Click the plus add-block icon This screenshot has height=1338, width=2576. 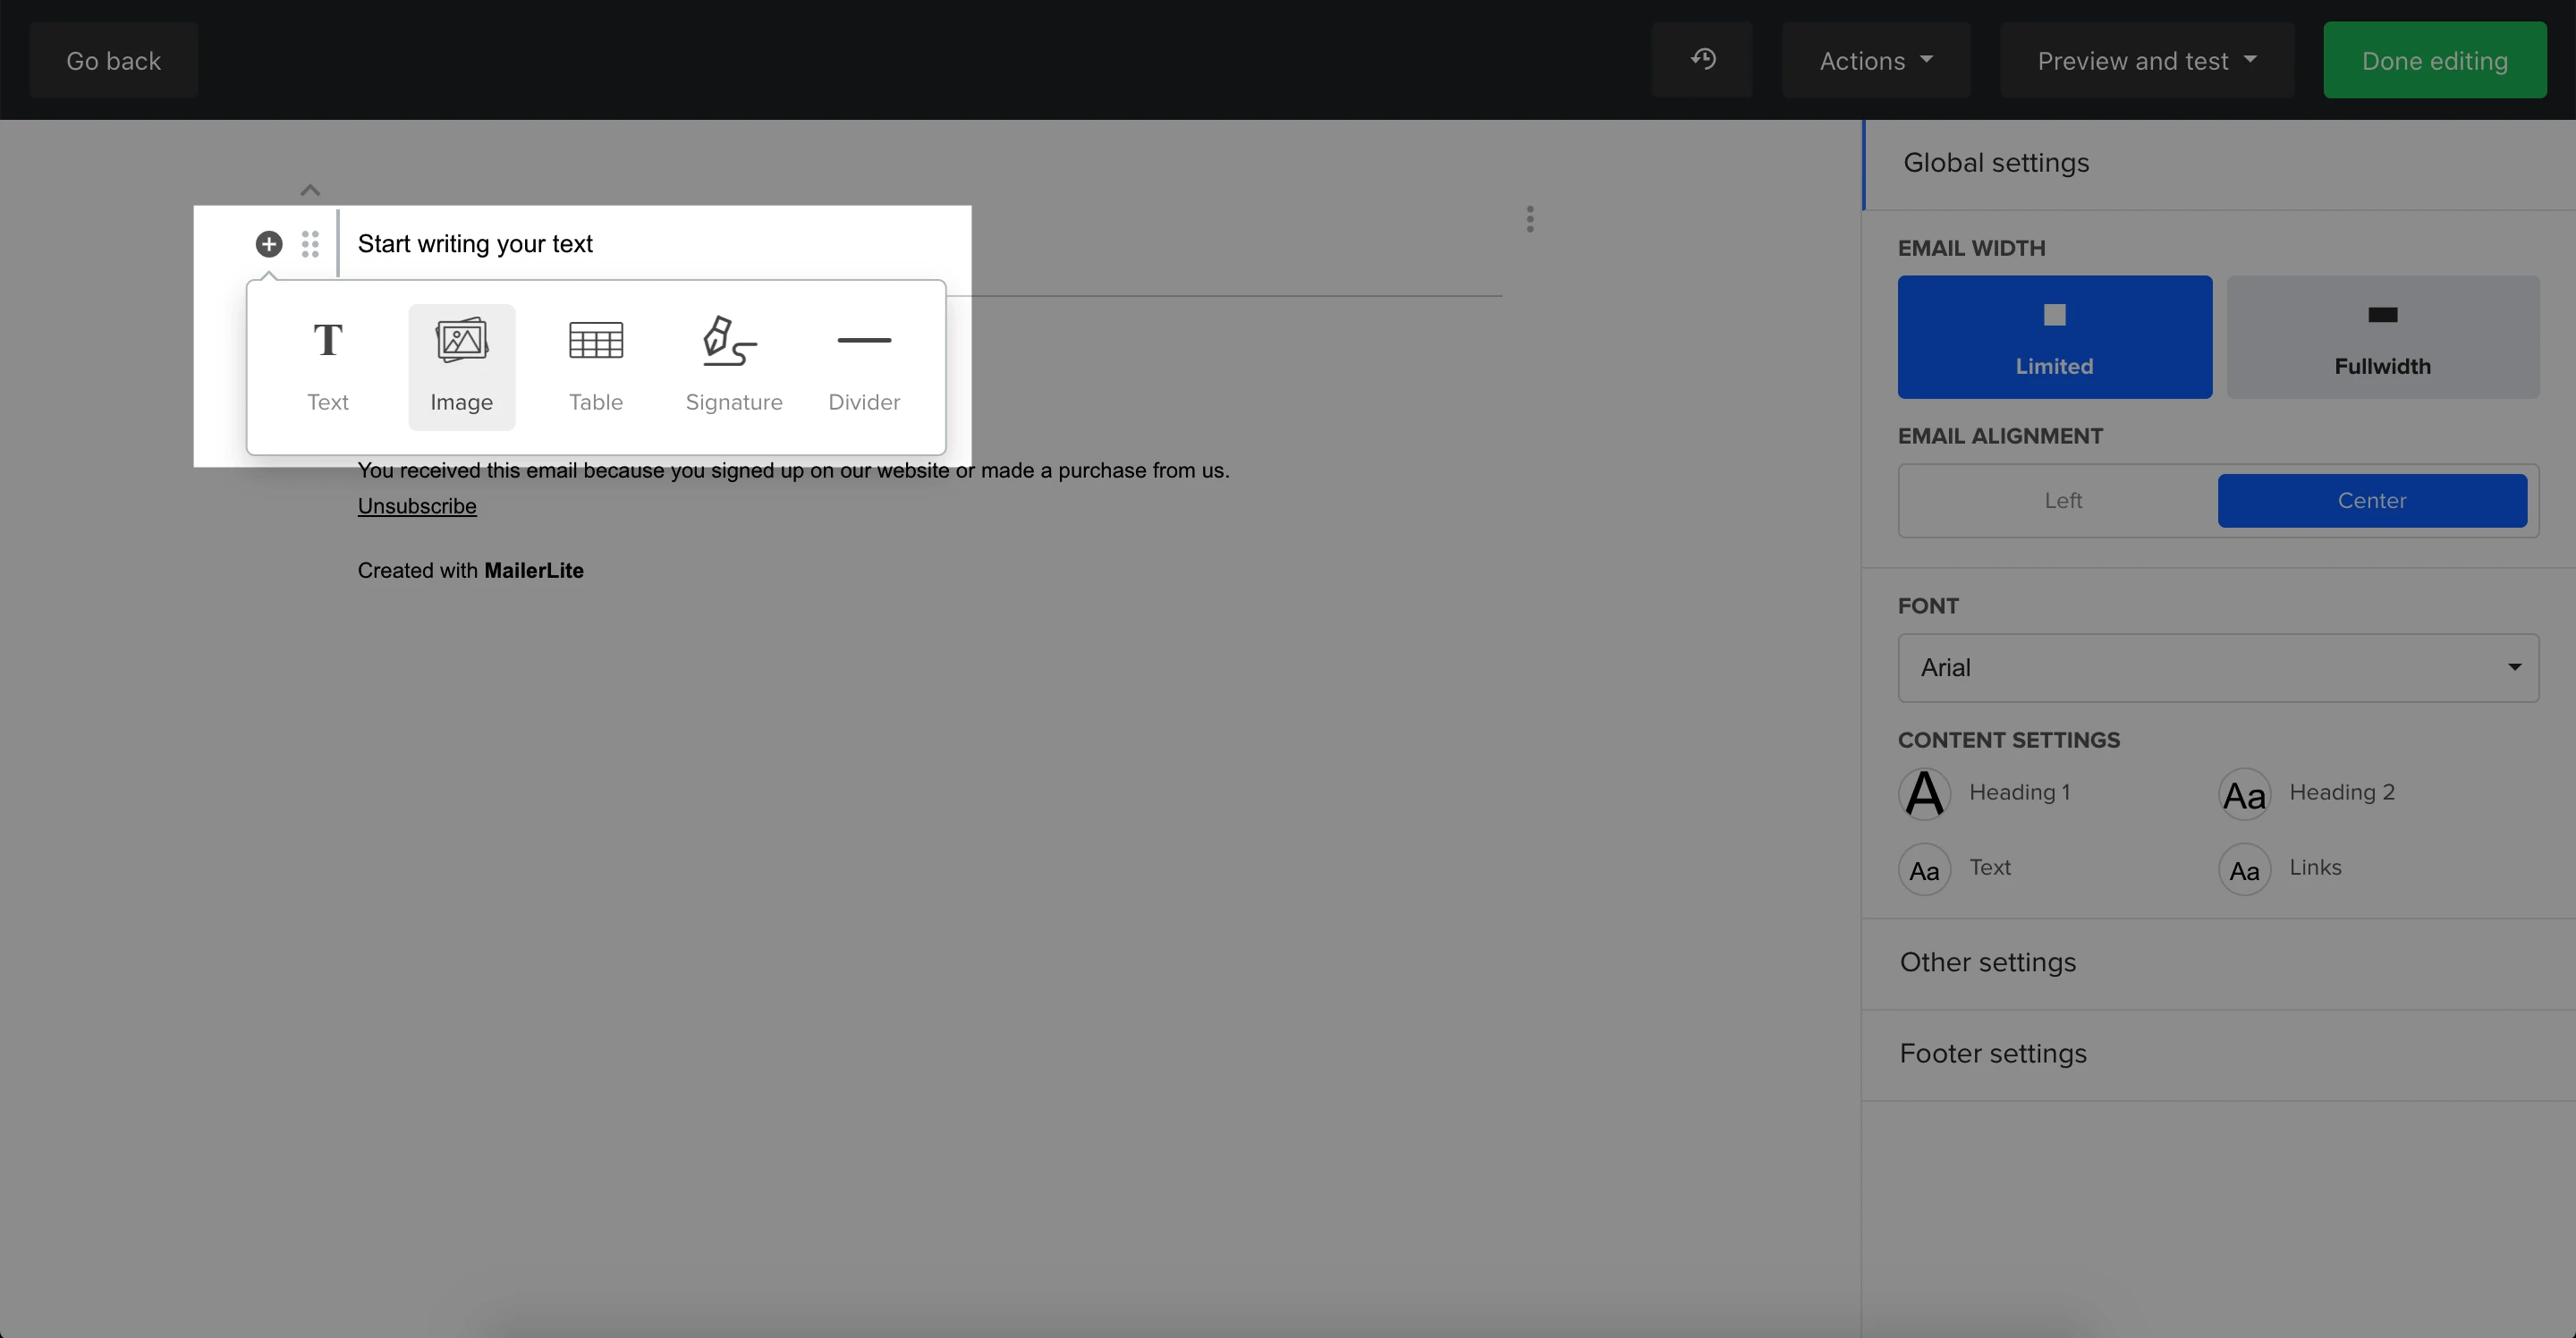point(269,244)
